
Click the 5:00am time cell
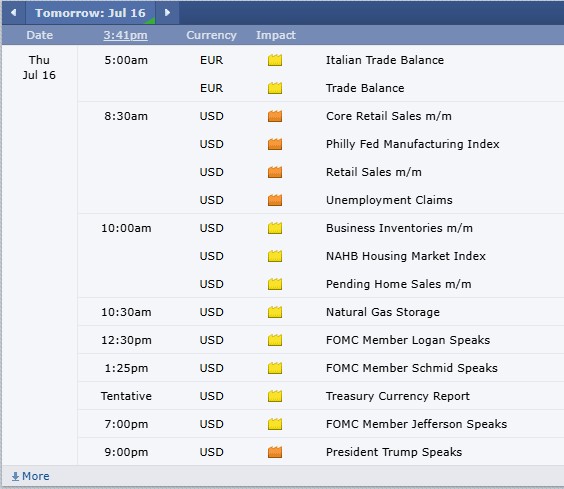point(126,60)
